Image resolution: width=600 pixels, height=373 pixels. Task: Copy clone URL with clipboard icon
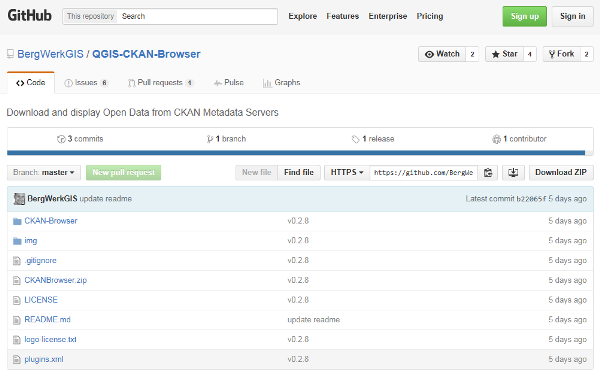(x=488, y=173)
